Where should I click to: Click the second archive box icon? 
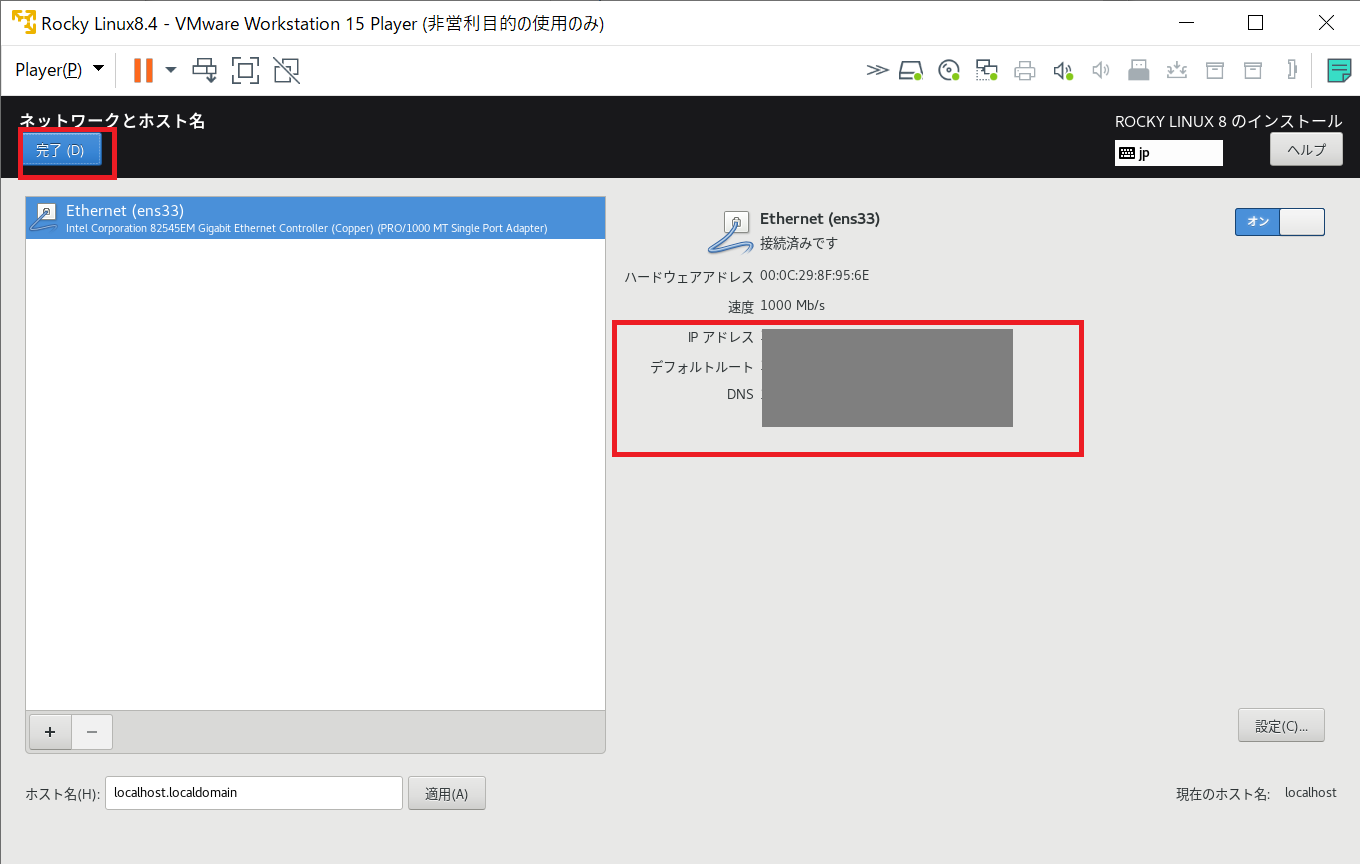[1253, 70]
